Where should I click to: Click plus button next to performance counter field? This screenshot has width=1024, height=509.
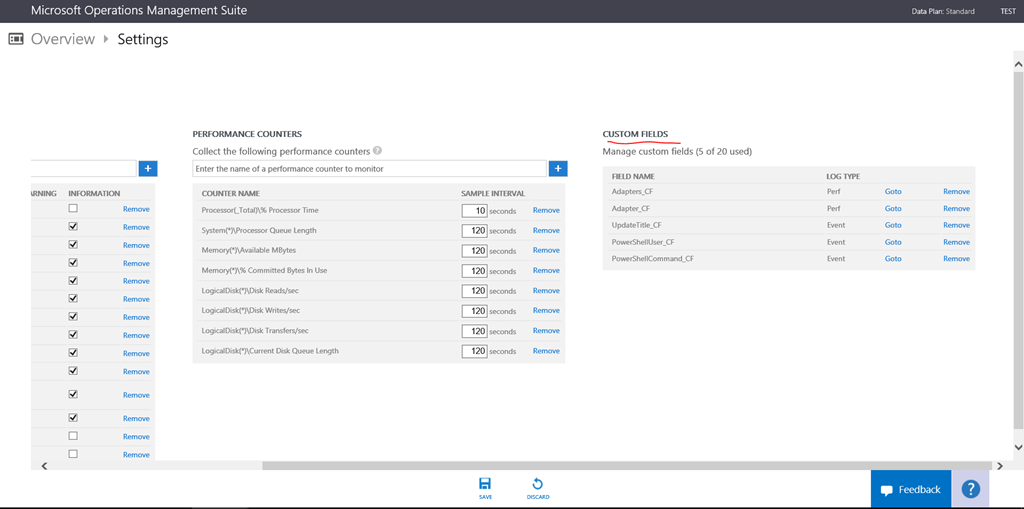[558, 169]
